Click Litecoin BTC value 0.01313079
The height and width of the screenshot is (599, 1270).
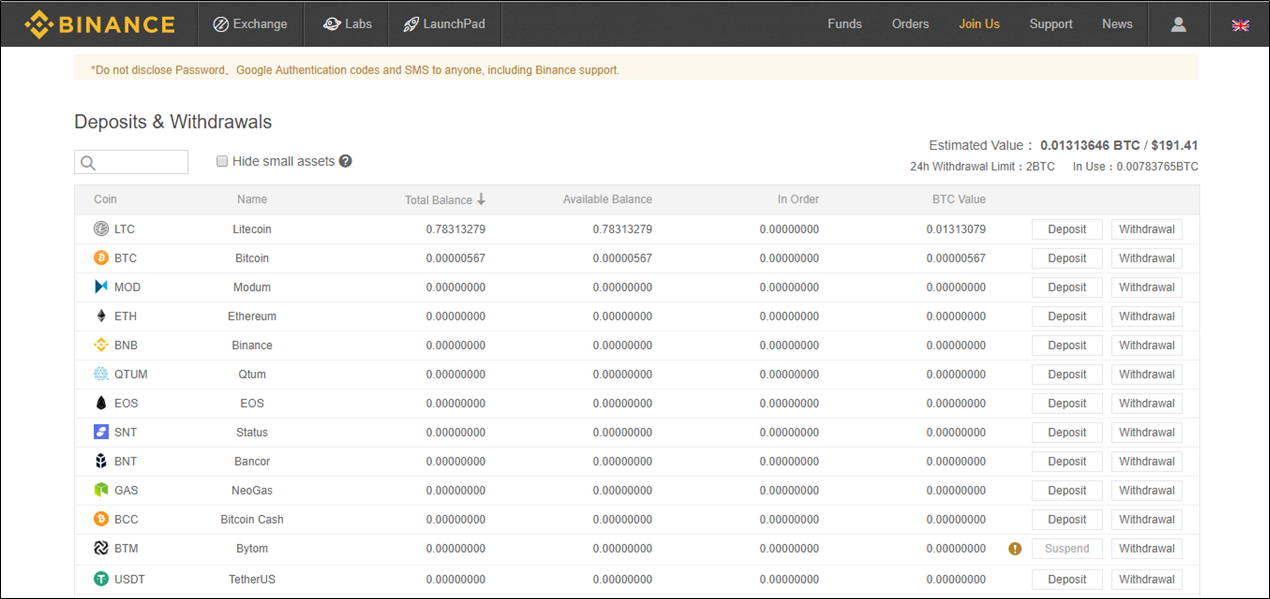956,229
